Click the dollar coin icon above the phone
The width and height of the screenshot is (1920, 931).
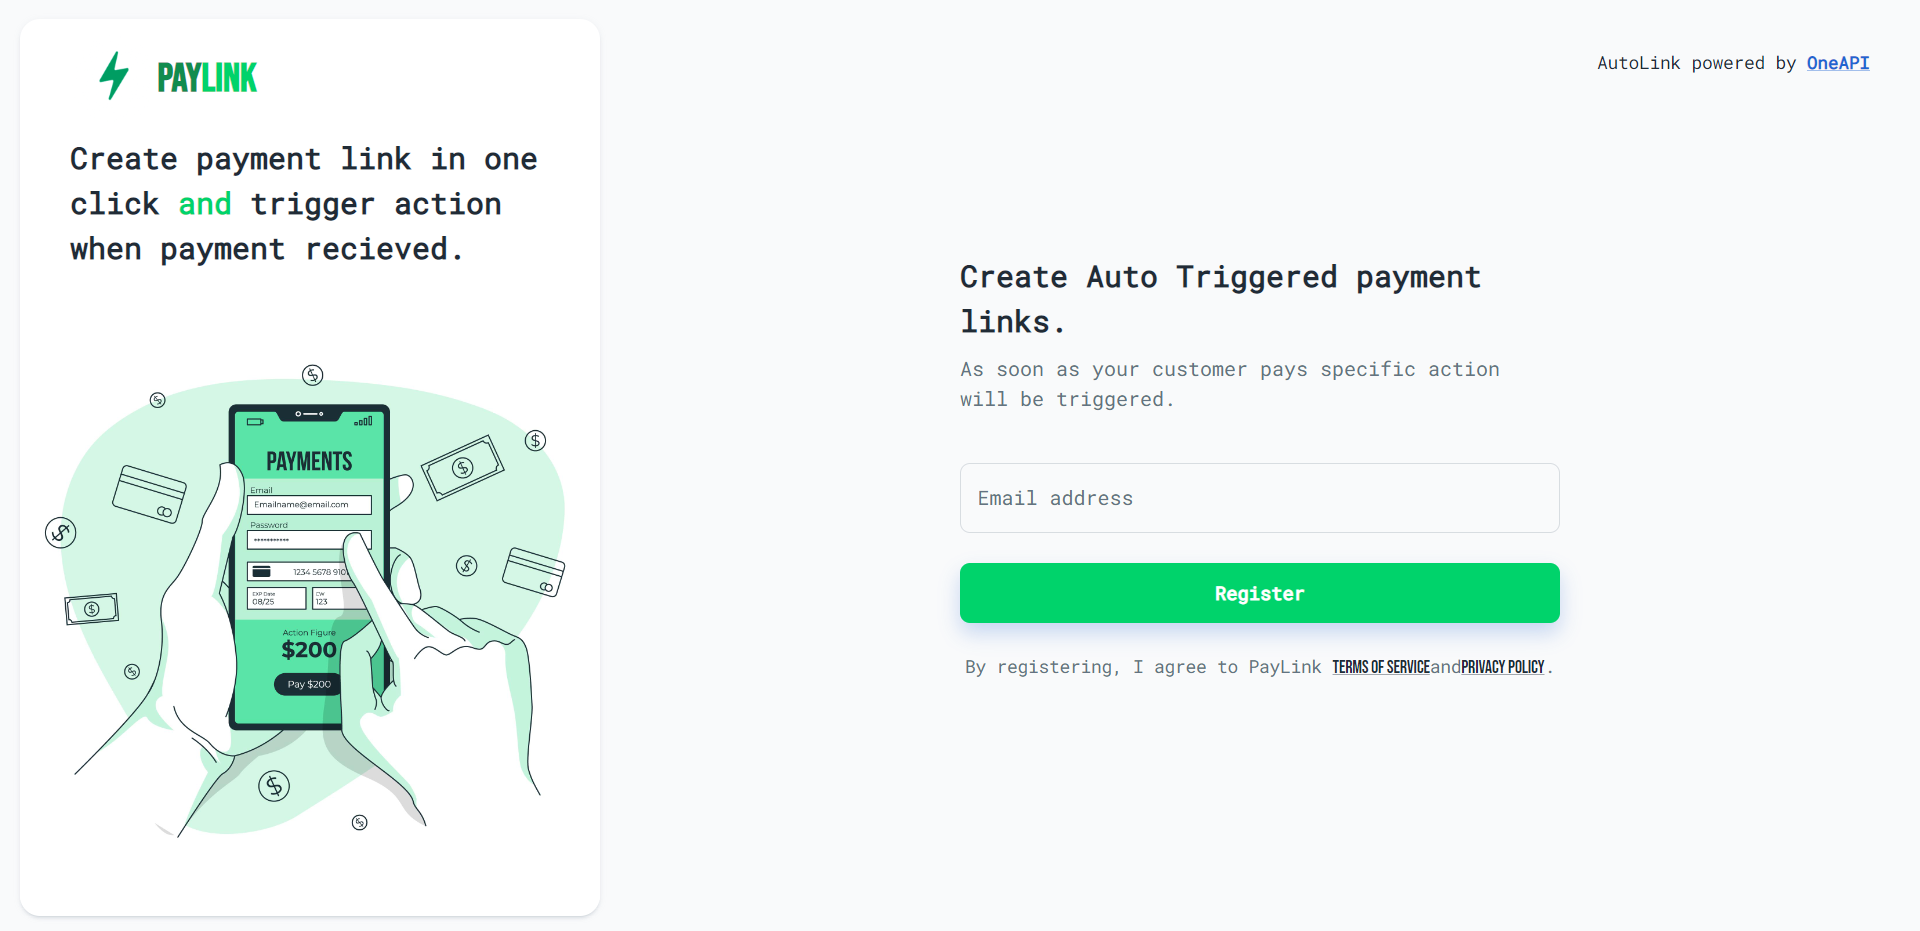313,375
